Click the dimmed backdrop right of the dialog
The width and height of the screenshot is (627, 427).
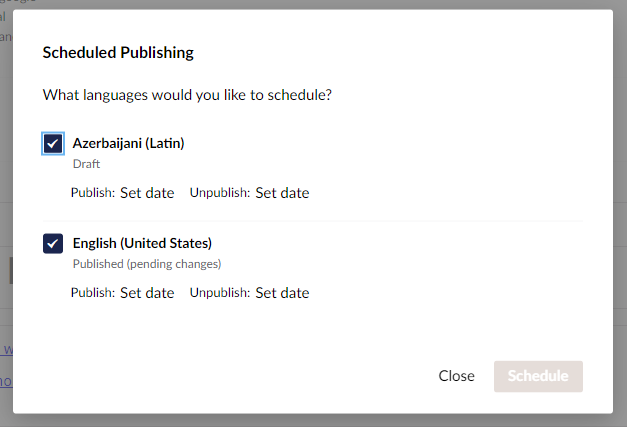[620, 200]
